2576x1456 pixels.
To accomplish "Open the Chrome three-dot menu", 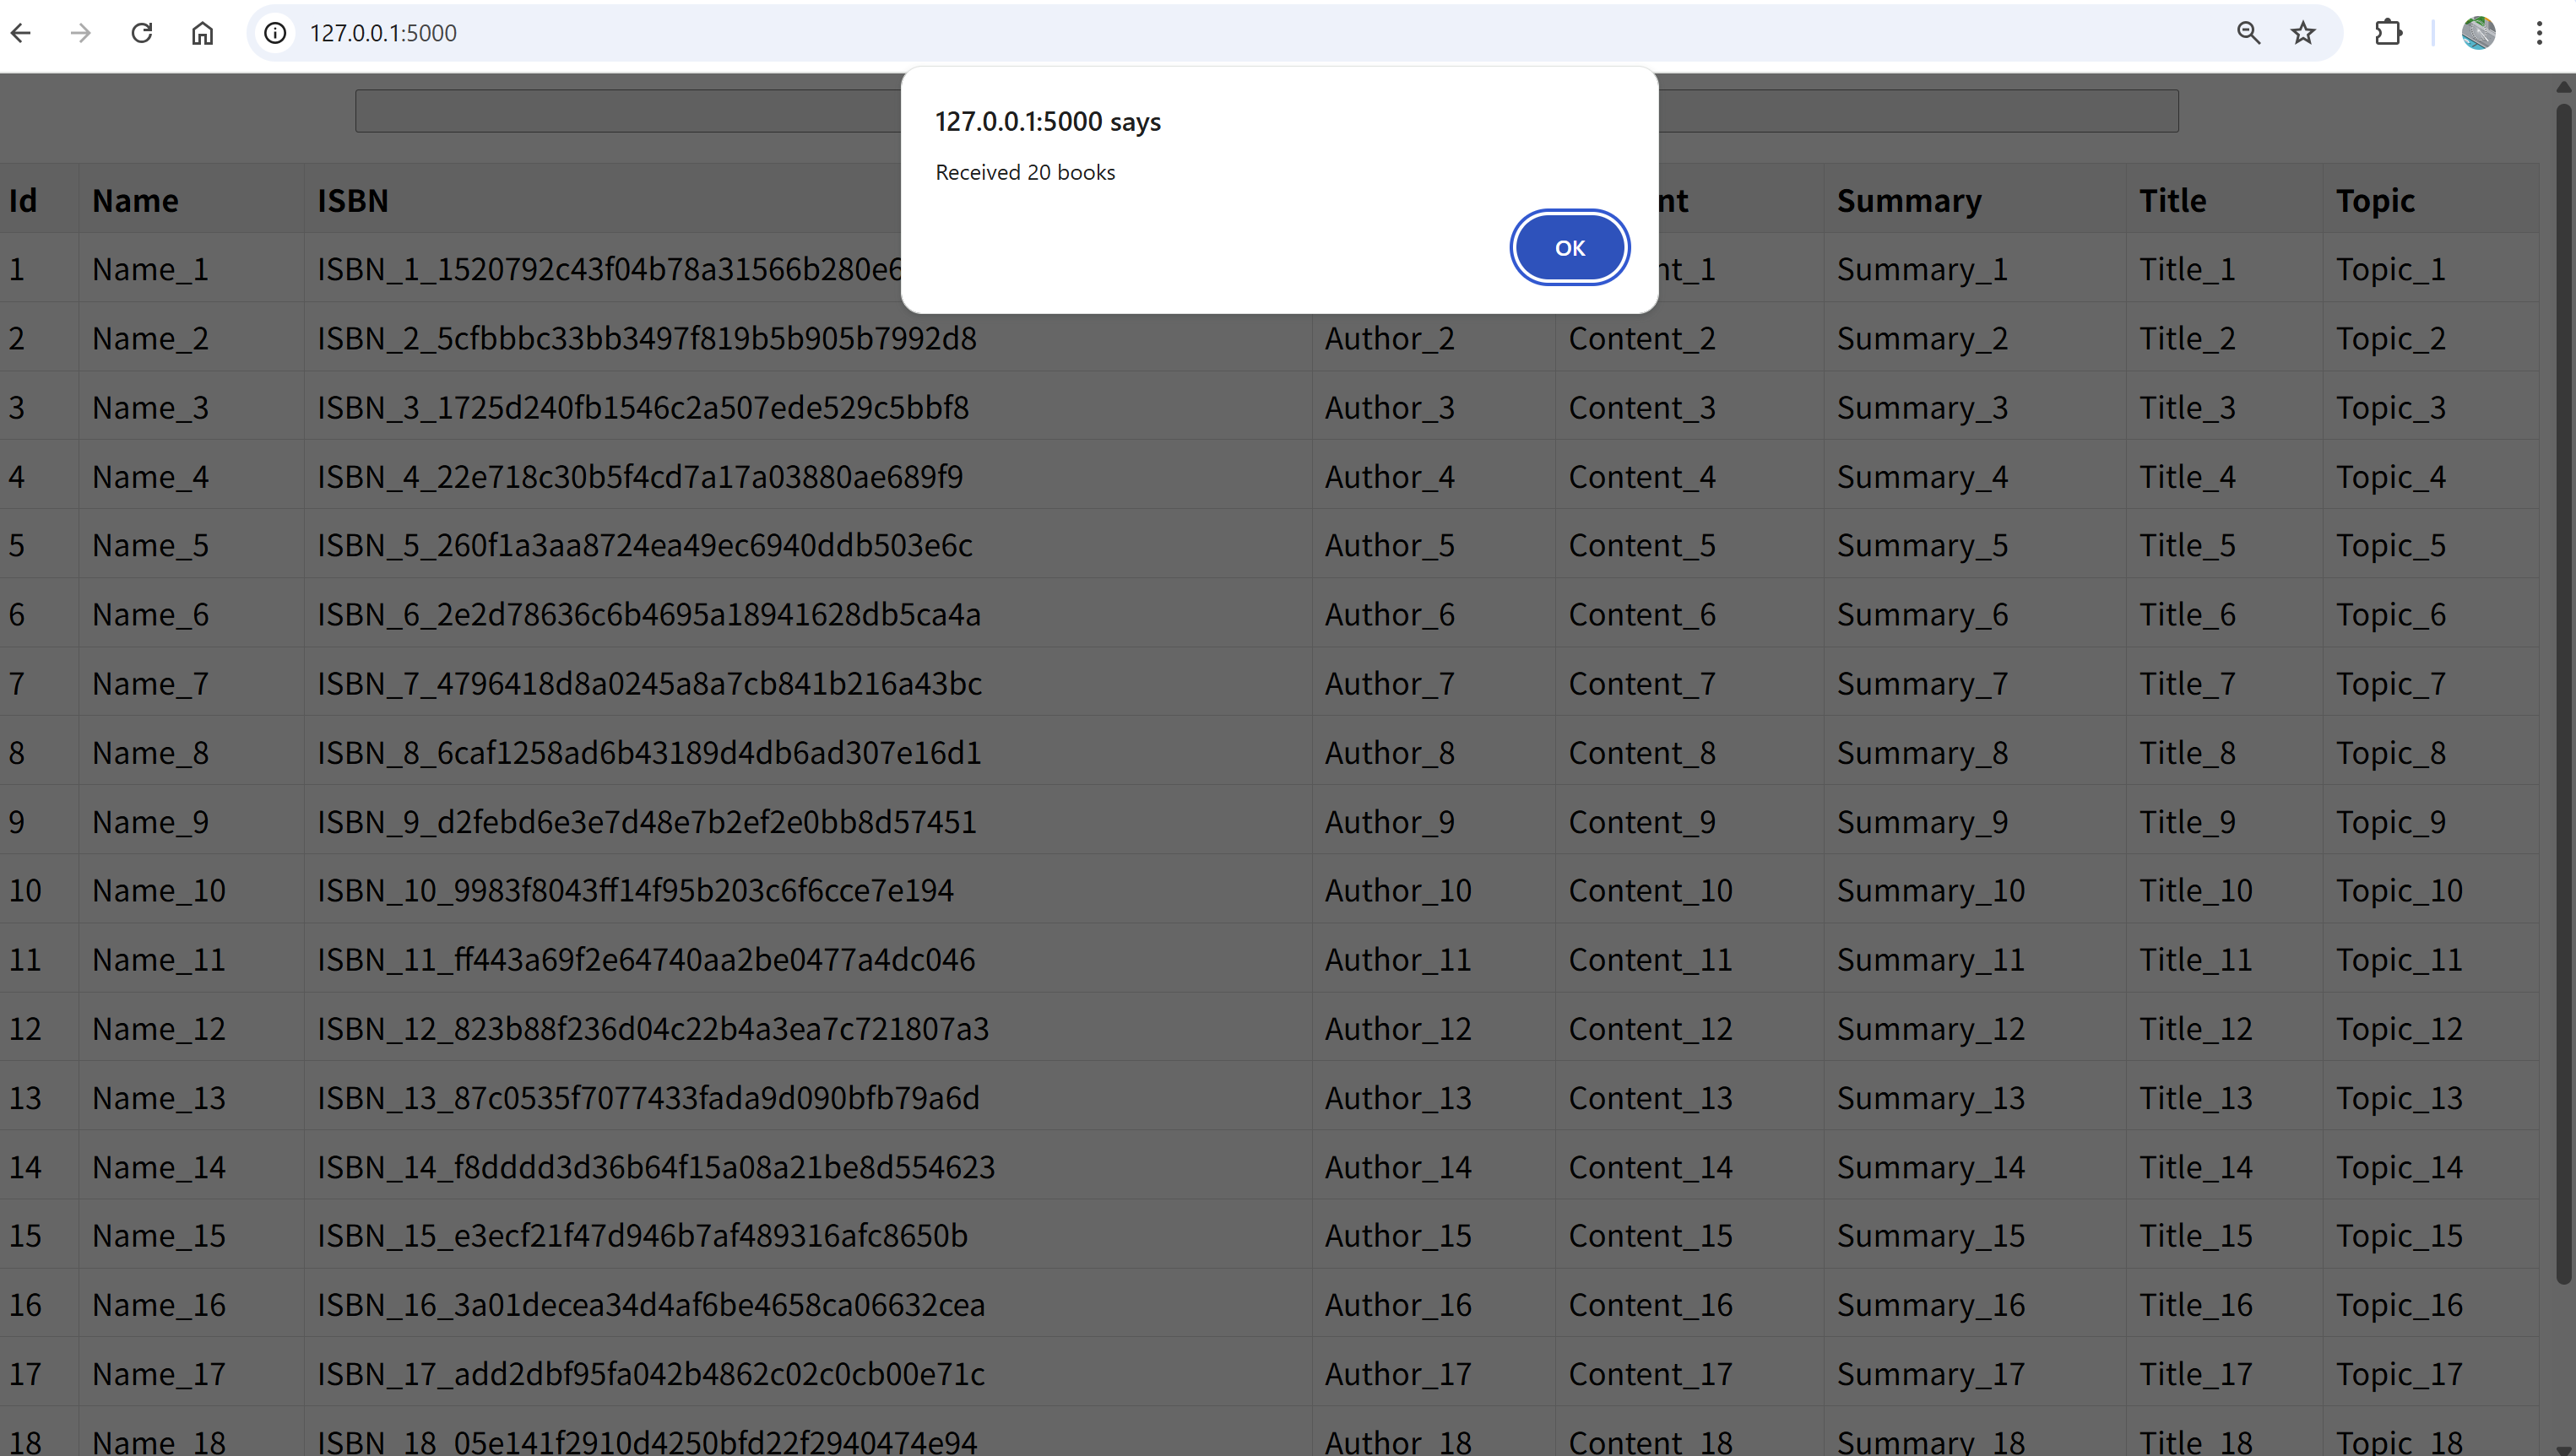I will 2539,33.
